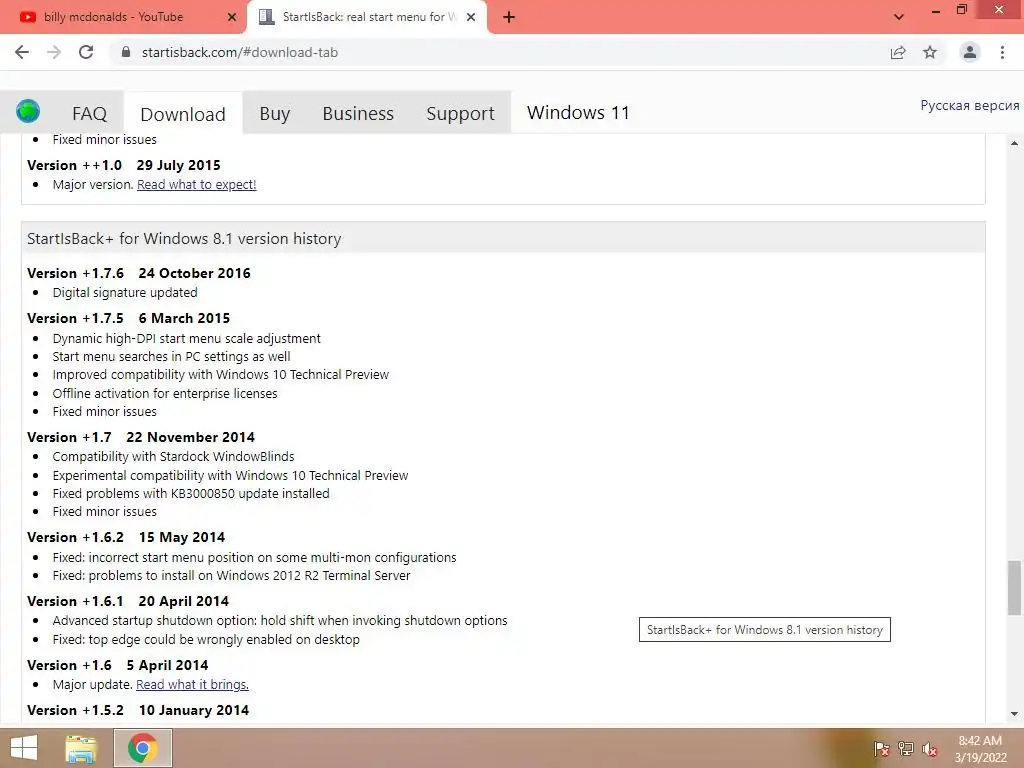This screenshot has width=1024, height=768.
Task: Open the Windows Start button
Action: 24,748
